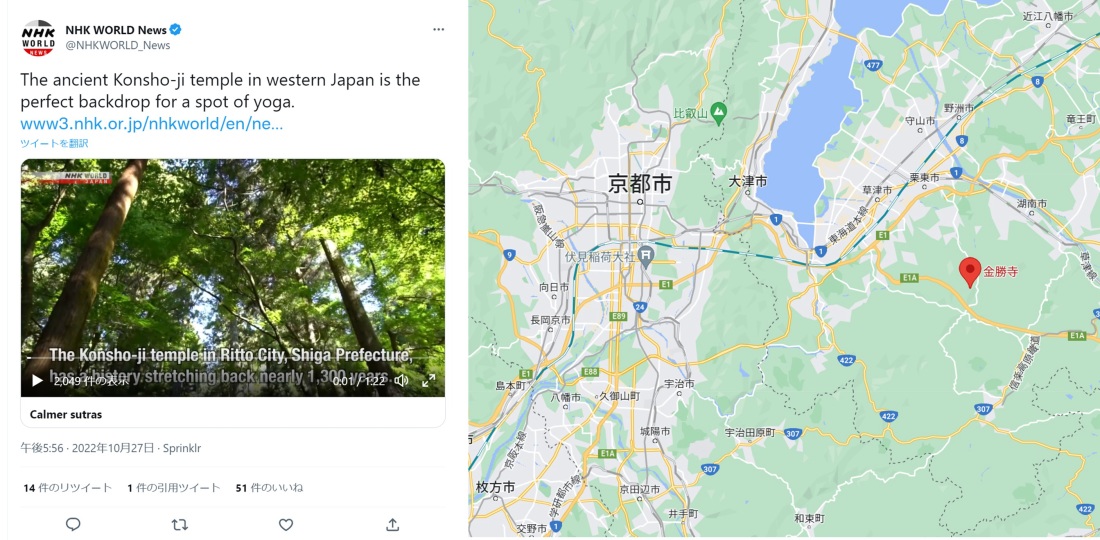Click the 京都市 city label on map
Viewport: 1100px width, 540px height.
tap(640, 184)
